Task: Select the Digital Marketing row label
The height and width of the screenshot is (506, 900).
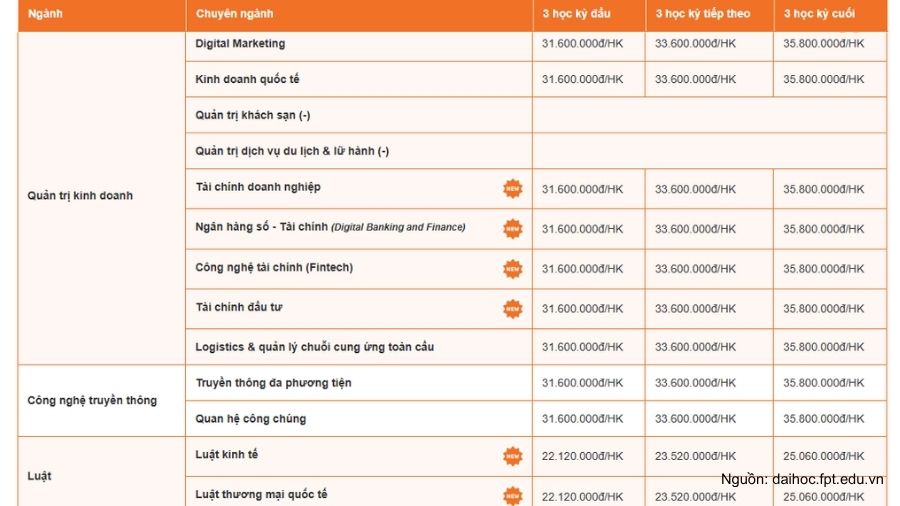Action: point(240,44)
